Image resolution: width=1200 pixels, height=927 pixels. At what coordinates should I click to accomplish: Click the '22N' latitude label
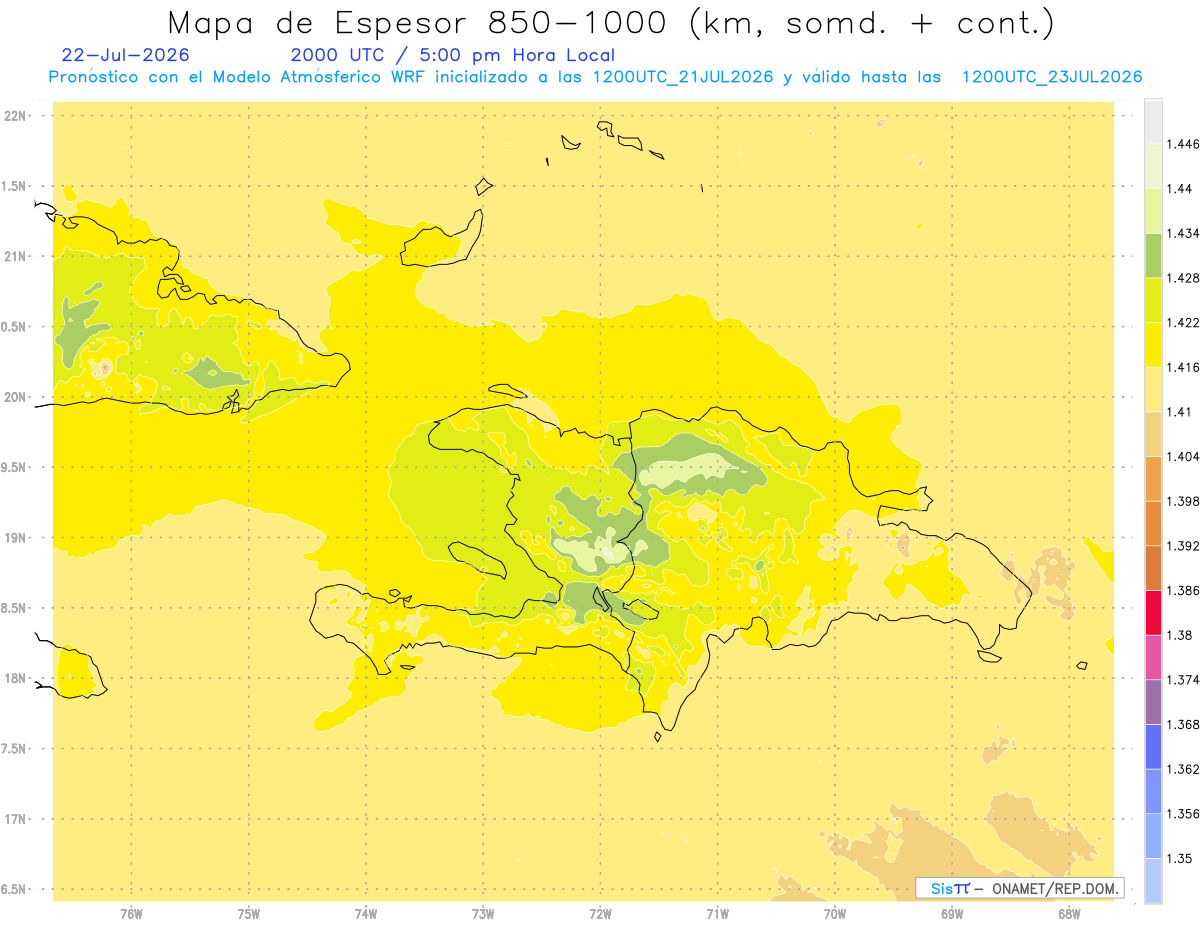(15, 116)
